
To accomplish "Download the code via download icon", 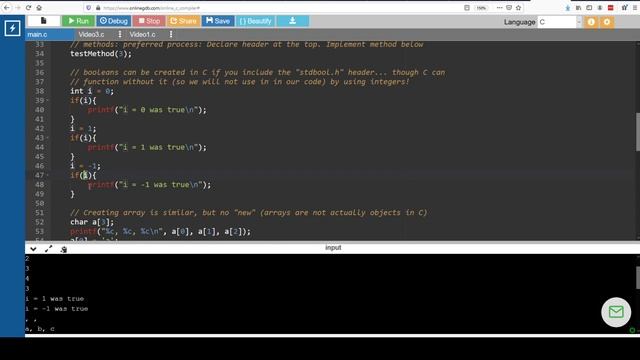I will pos(293,21).
